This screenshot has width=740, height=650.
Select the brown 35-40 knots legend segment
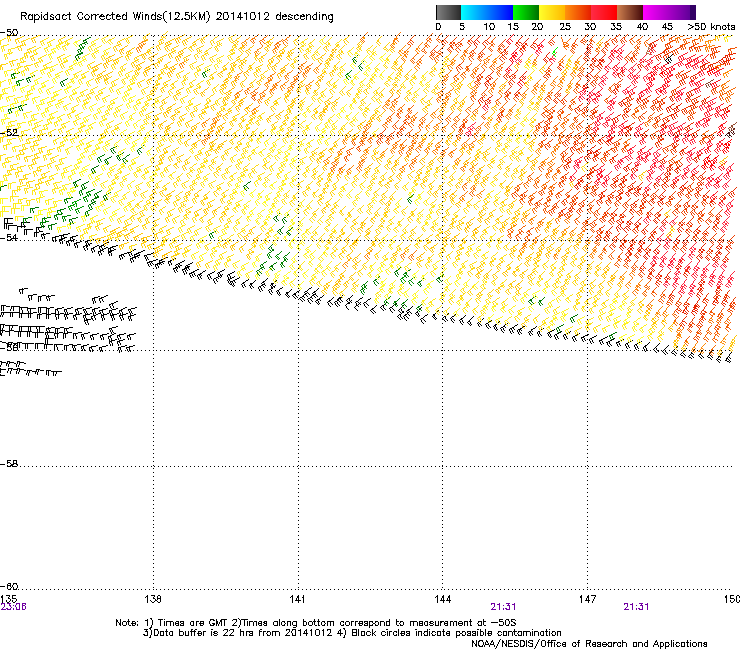[630, 12]
